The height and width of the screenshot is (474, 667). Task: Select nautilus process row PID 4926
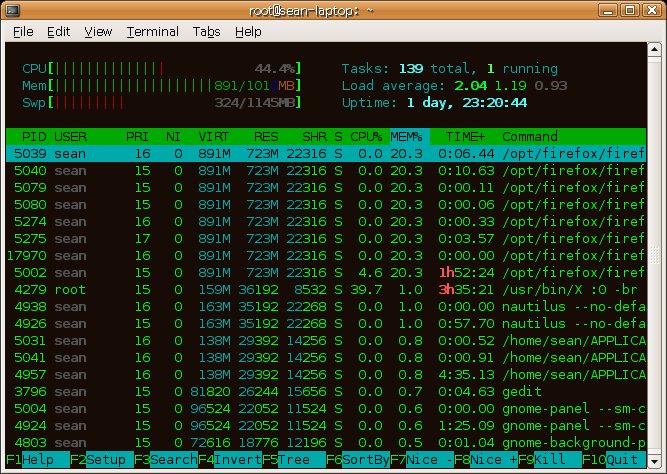point(326,324)
